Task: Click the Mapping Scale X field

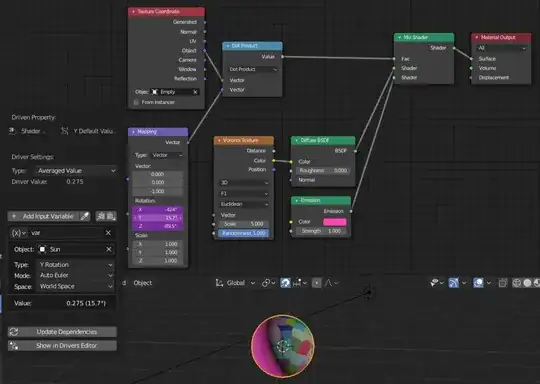Action: tap(158, 244)
